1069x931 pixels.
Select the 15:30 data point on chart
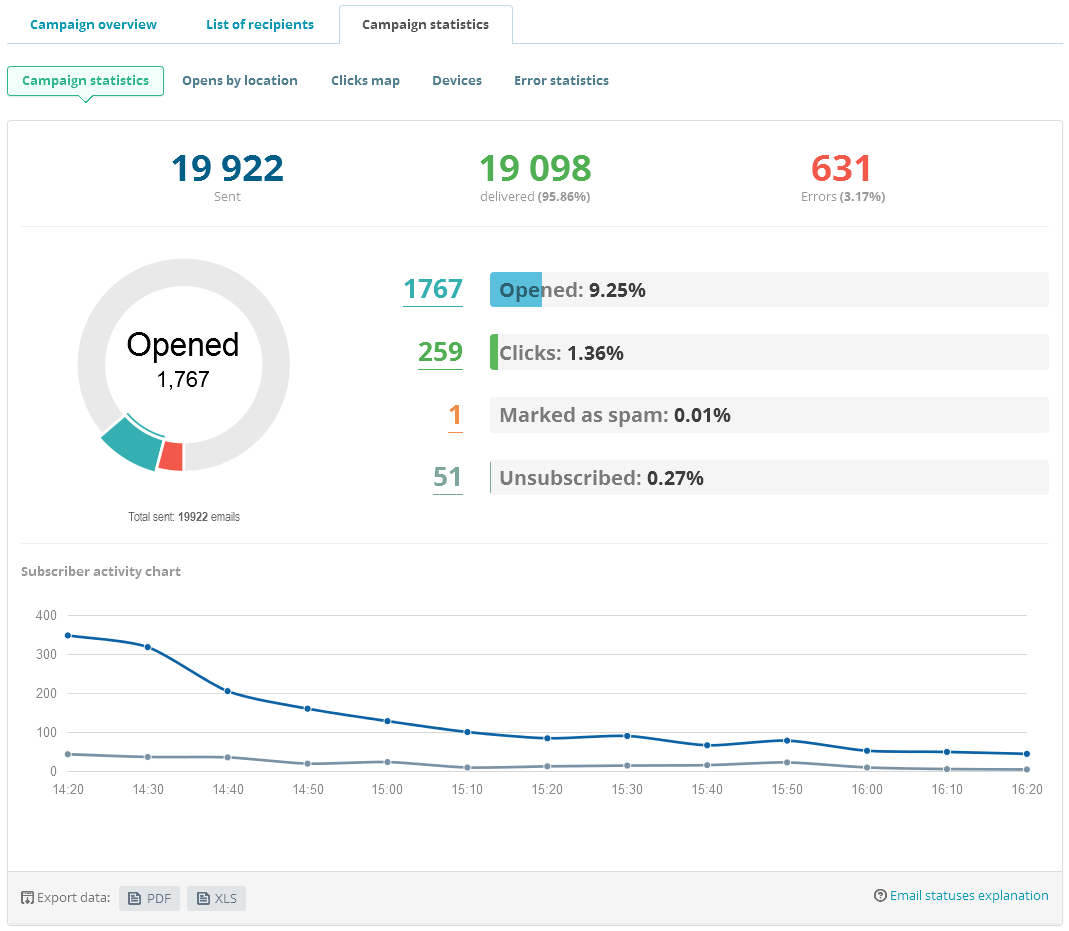pos(626,735)
